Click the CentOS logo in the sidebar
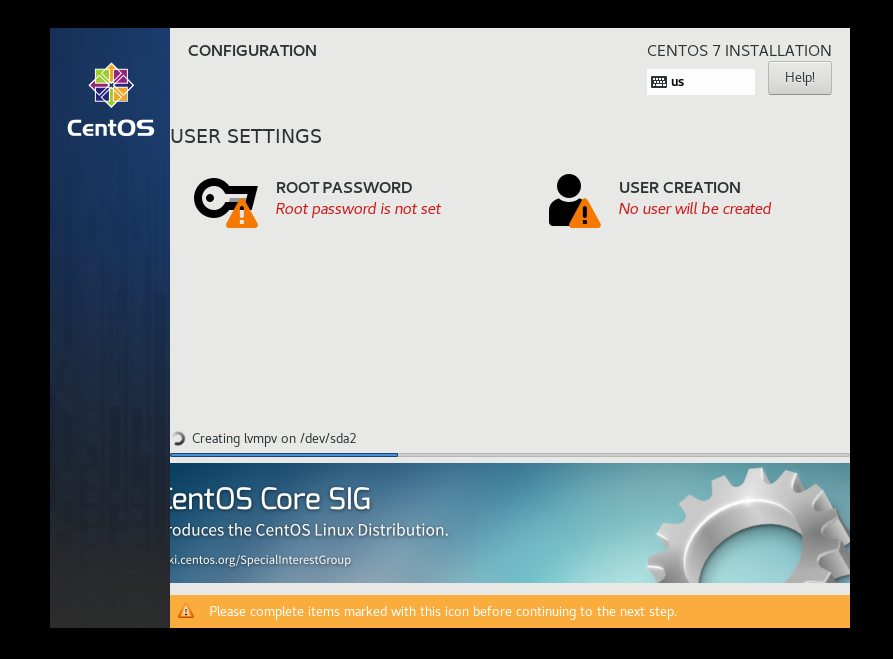 click(x=111, y=100)
